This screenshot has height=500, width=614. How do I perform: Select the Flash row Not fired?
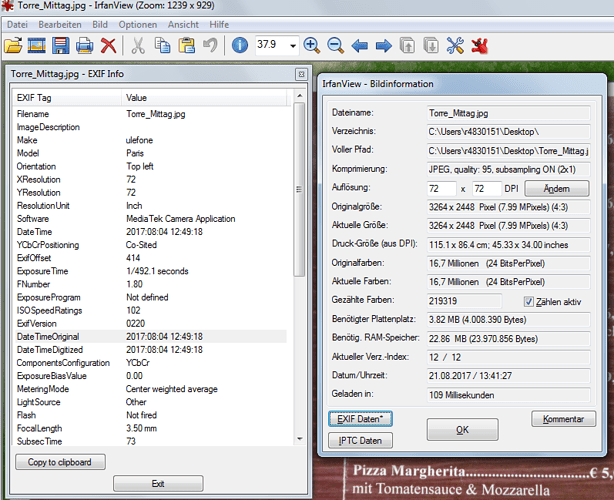coord(151,415)
